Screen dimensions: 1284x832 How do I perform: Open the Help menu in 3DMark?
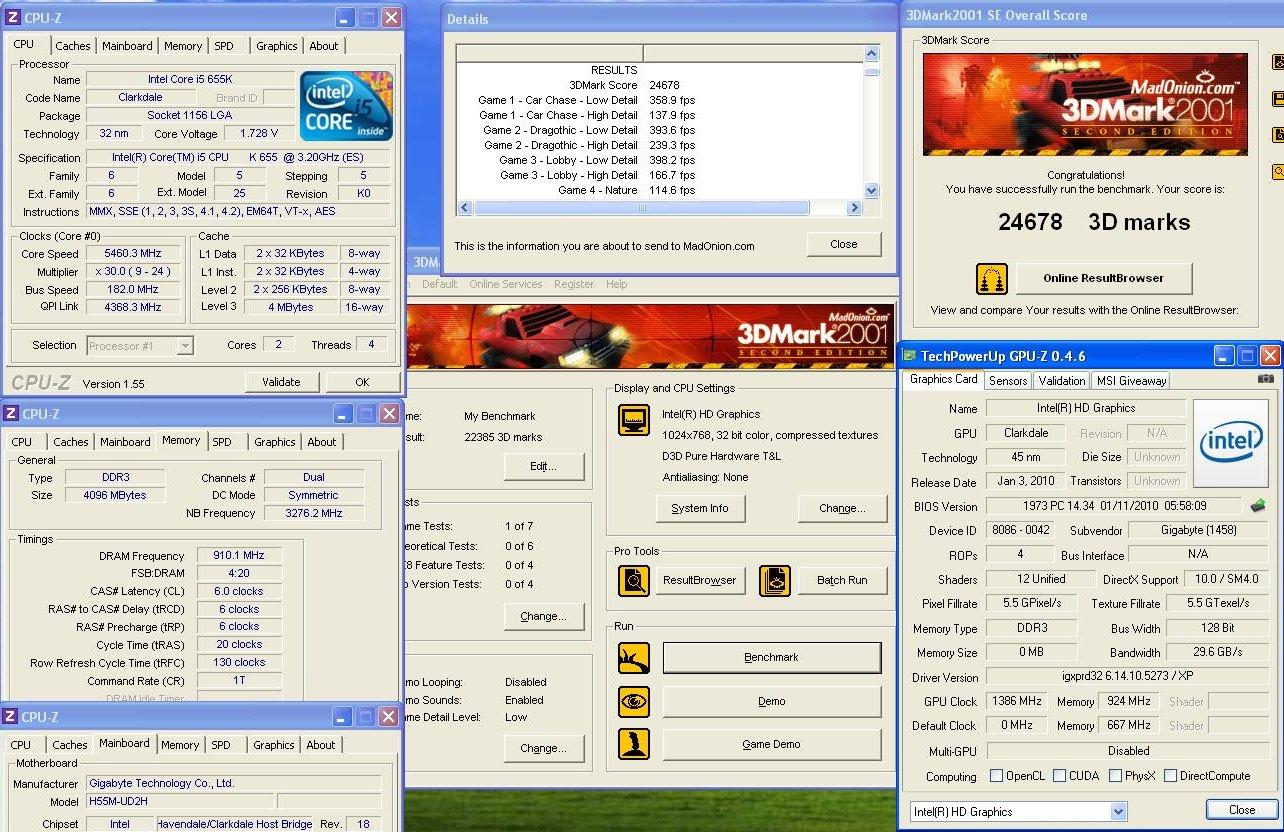click(x=617, y=284)
